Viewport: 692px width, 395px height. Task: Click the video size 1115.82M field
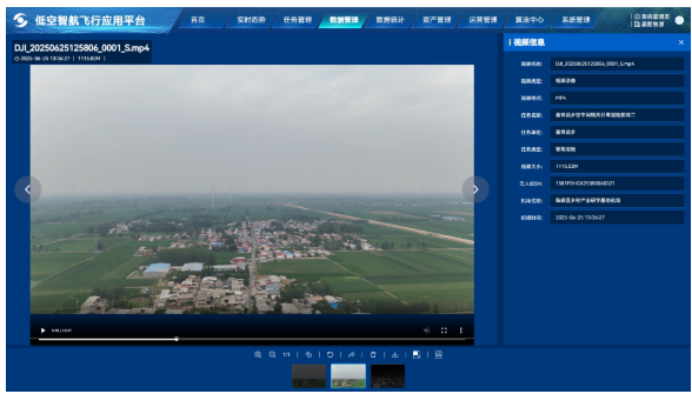tap(617, 166)
